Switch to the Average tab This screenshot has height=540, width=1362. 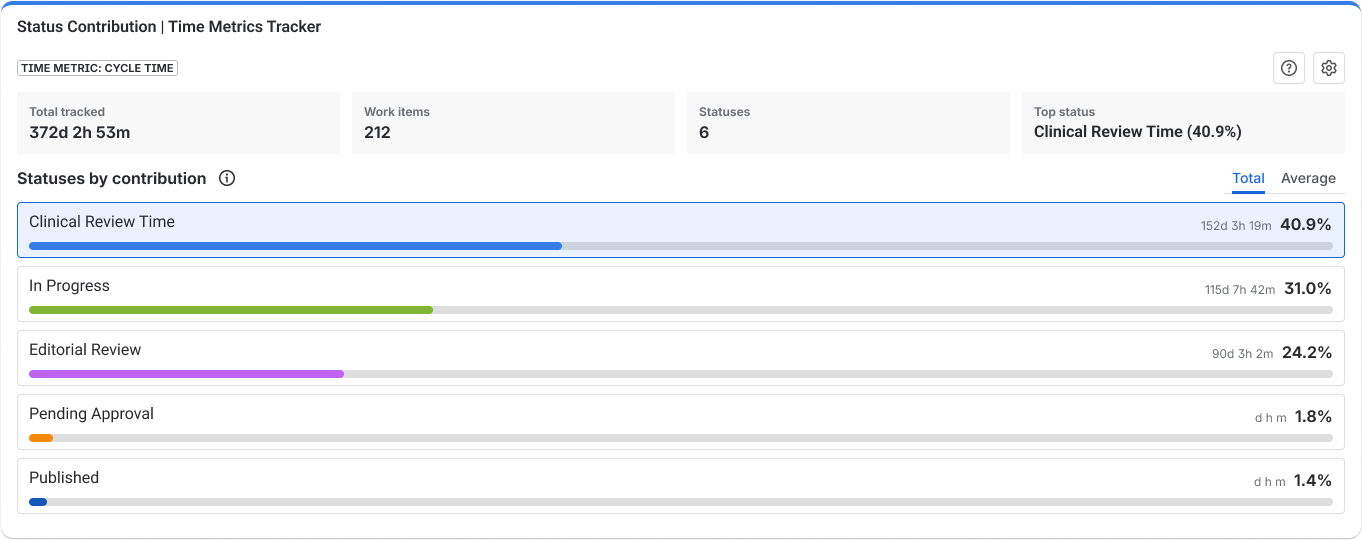pos(1308,178)
